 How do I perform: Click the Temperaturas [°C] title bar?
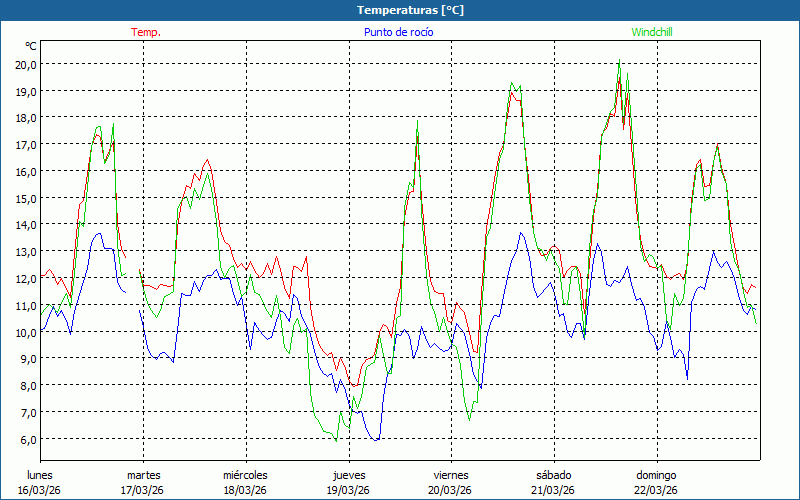point(400,10)
